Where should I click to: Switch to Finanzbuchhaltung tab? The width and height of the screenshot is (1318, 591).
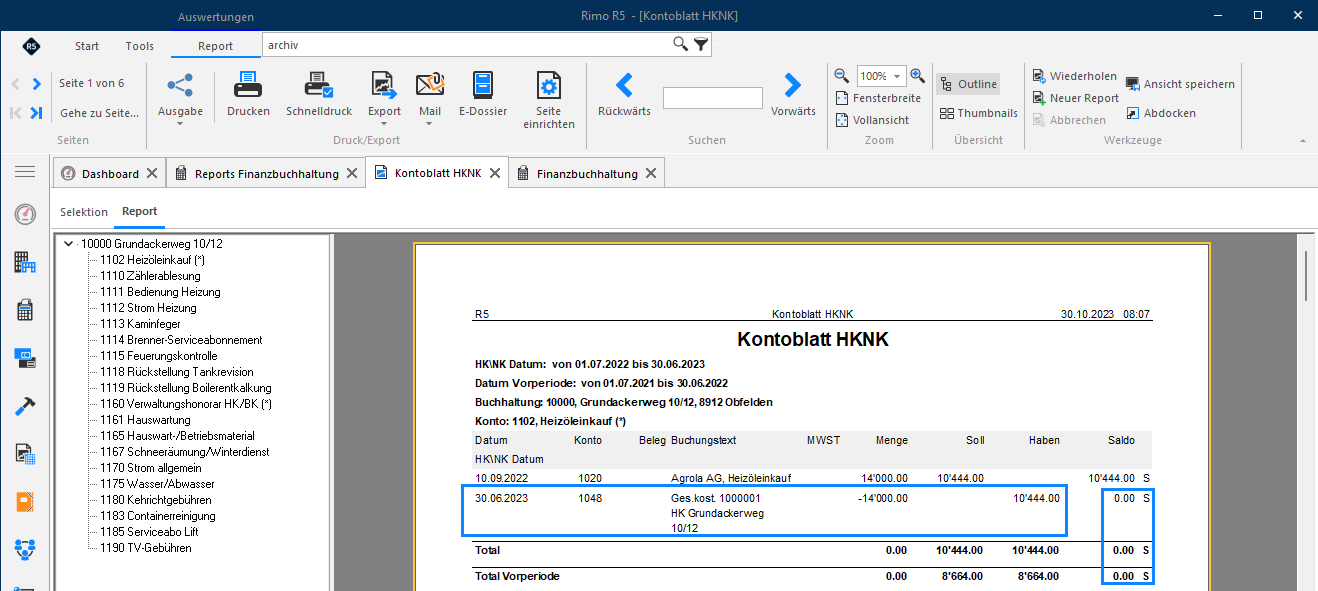coord(587,173)
